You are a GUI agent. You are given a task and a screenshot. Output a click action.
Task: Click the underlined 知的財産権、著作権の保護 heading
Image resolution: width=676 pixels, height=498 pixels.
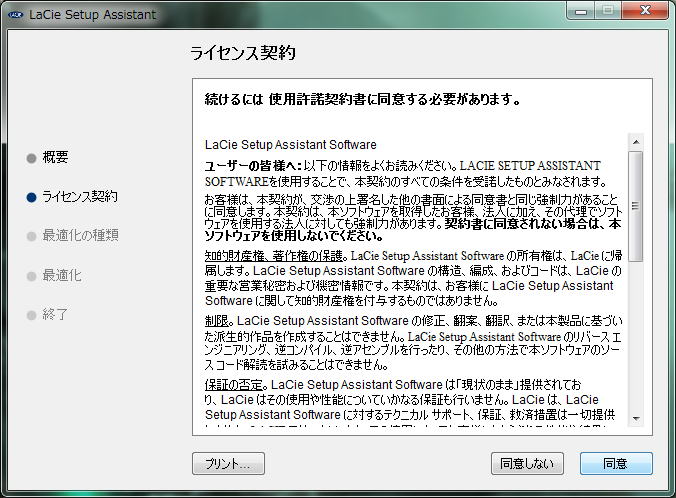[x=274, y=256]
